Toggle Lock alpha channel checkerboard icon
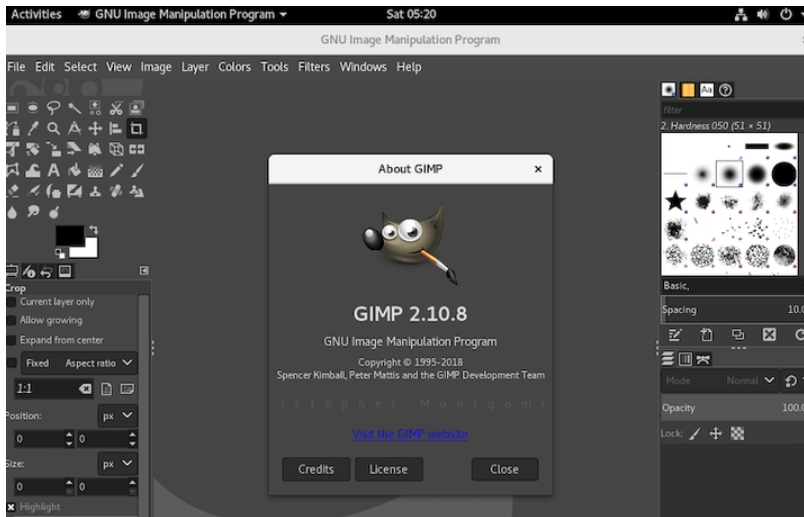 click(x=737, y=434)
